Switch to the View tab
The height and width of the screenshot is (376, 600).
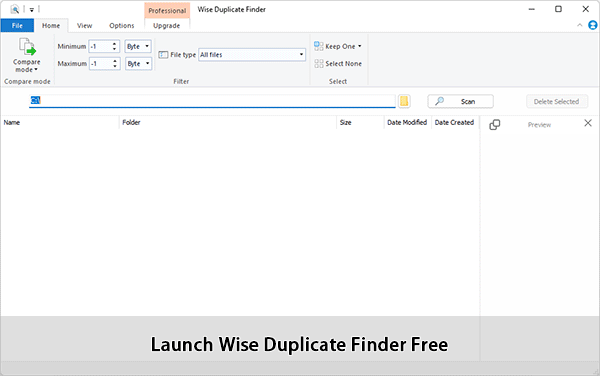click(84, 26)
